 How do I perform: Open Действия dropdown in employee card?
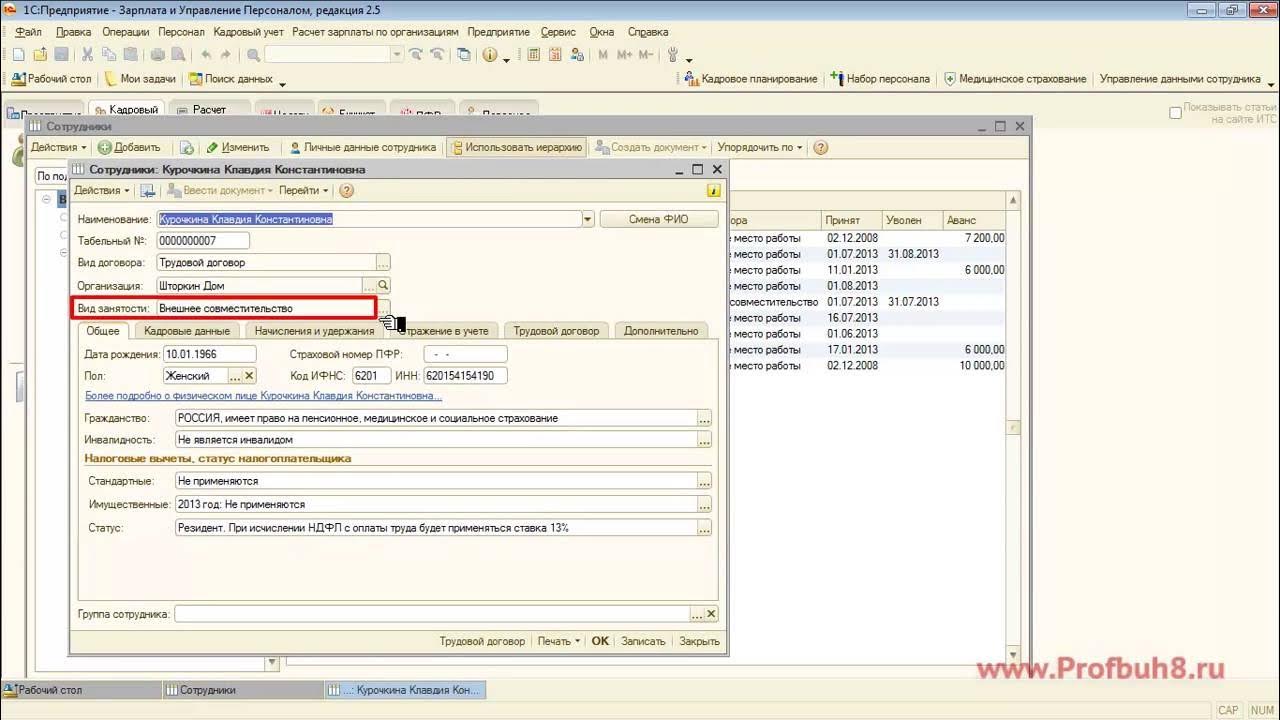(102, 190)
